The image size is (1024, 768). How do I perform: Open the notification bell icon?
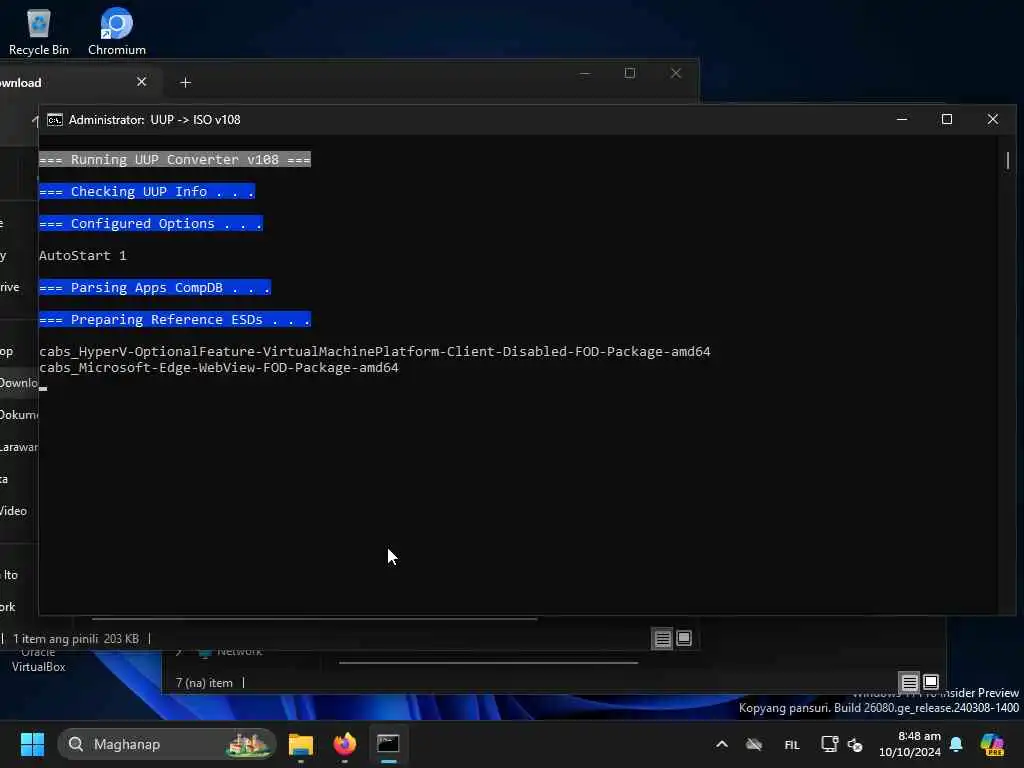[956, 744]
